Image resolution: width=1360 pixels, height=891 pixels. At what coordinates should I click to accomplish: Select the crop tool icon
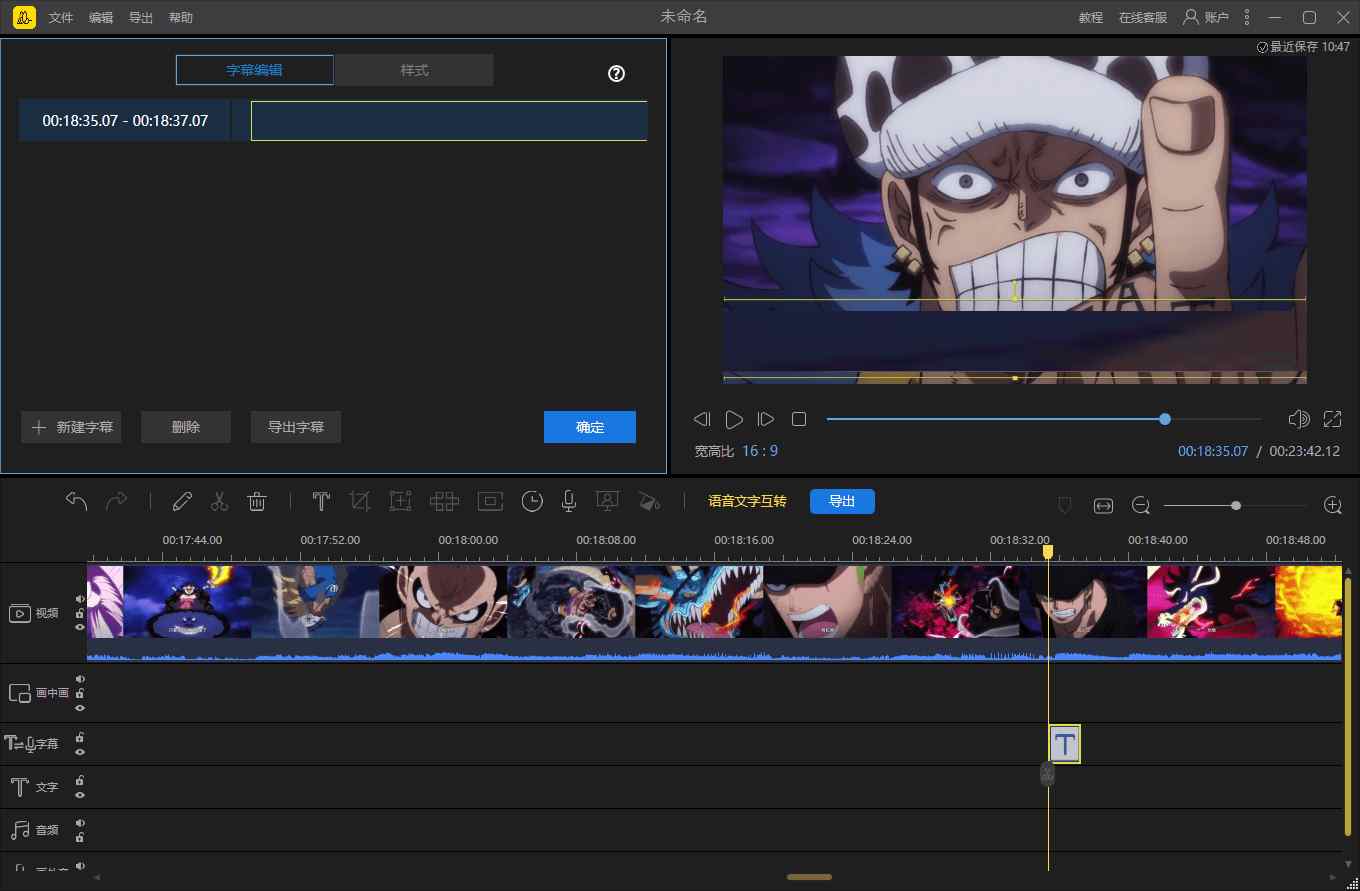coord(360,501)
